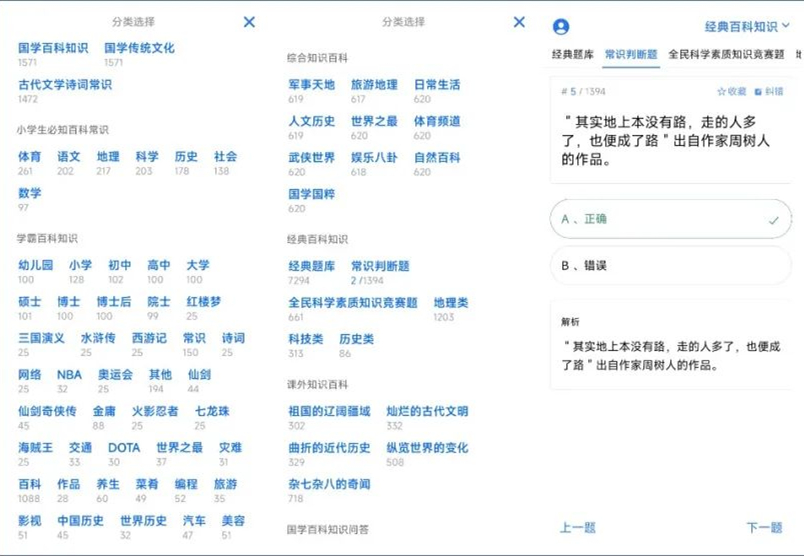Viewport: 804px width, 556px height.
Task: Favorite the question with 收藏 star
Action: 732,91
